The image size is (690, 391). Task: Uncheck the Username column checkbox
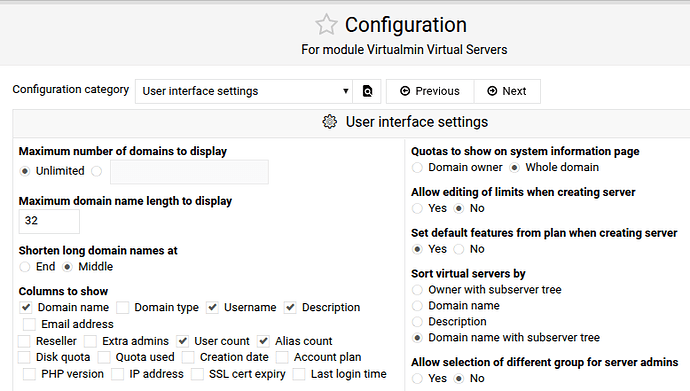213,307
